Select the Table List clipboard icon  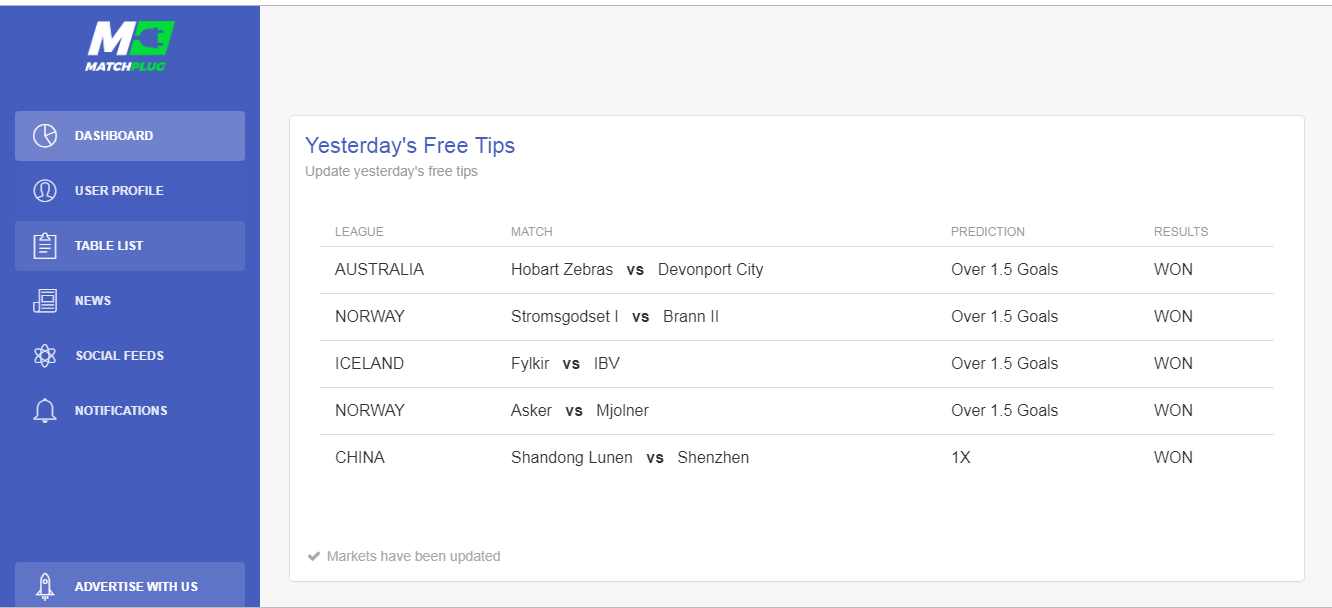click(x=45, y=246)
